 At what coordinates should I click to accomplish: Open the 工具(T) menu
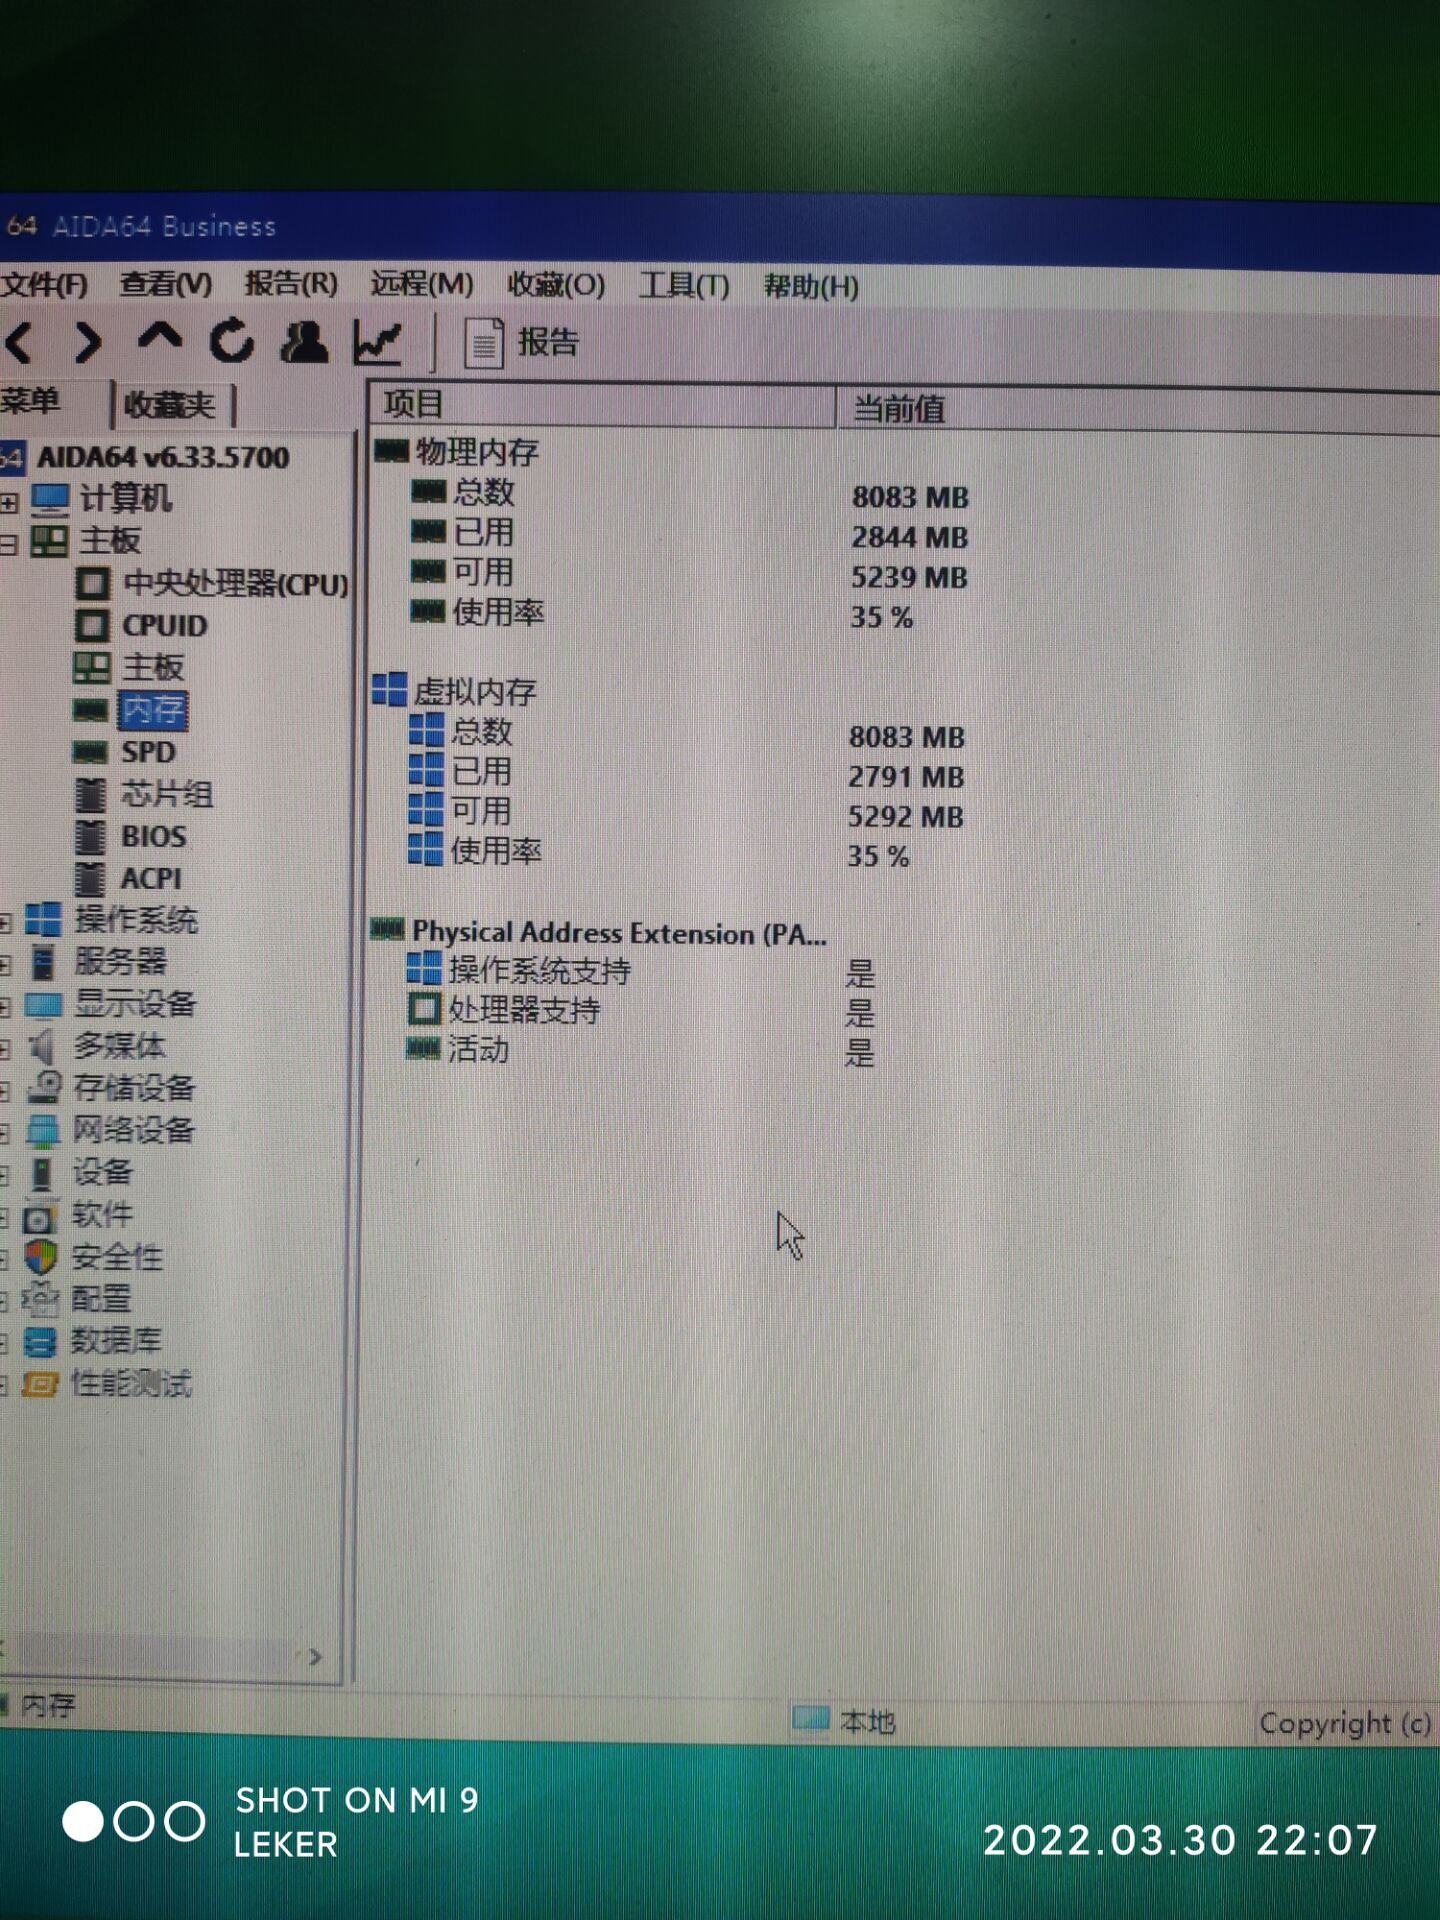click(684, 286)
